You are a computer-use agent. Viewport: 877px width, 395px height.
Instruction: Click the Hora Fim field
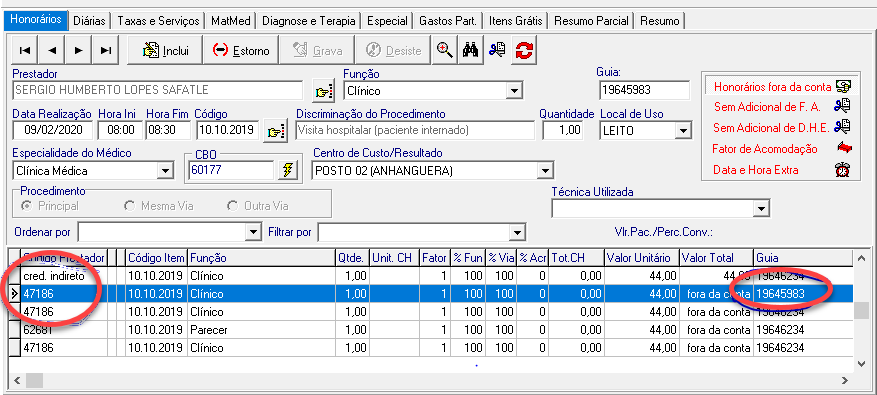(168, 131)
